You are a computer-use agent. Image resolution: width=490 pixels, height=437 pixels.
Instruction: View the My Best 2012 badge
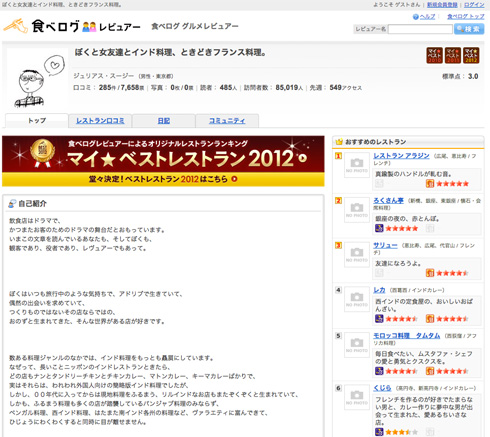click(471, 55)
